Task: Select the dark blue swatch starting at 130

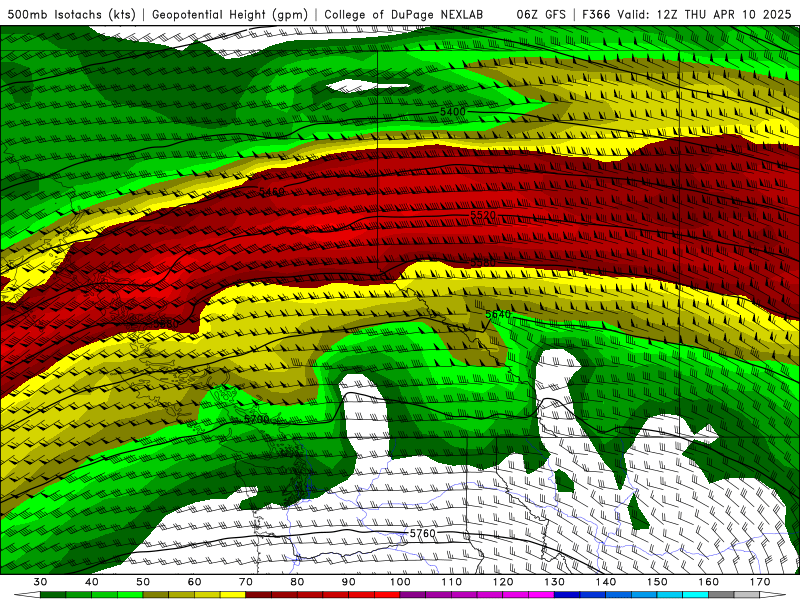Action: pyautogui.click(x=567, y=595)
